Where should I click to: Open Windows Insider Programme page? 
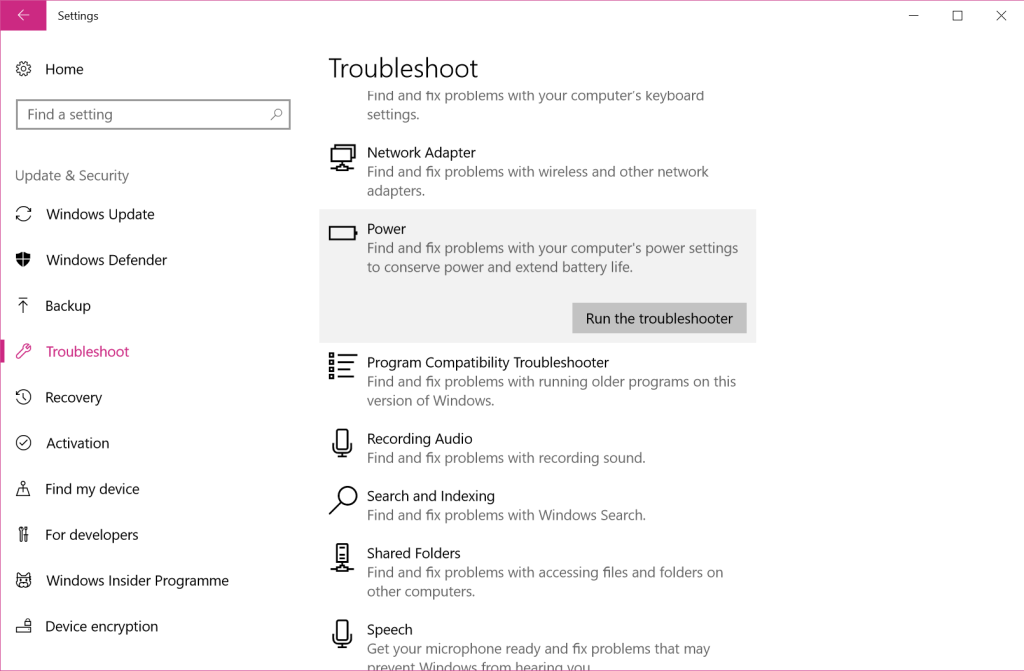pyautogui.click(x=137, y=580)
